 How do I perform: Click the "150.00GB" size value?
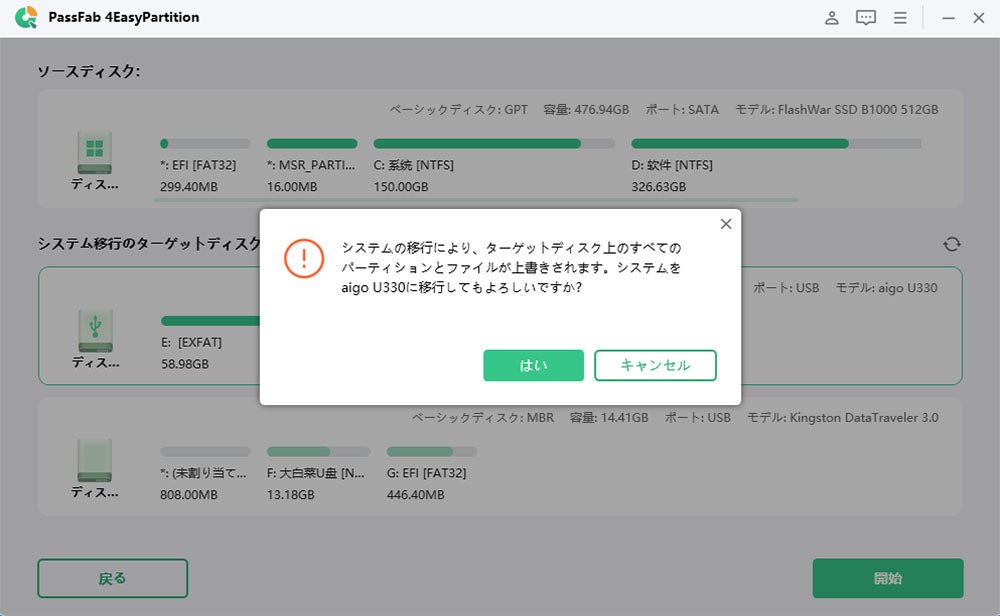[x=401, y=187]
